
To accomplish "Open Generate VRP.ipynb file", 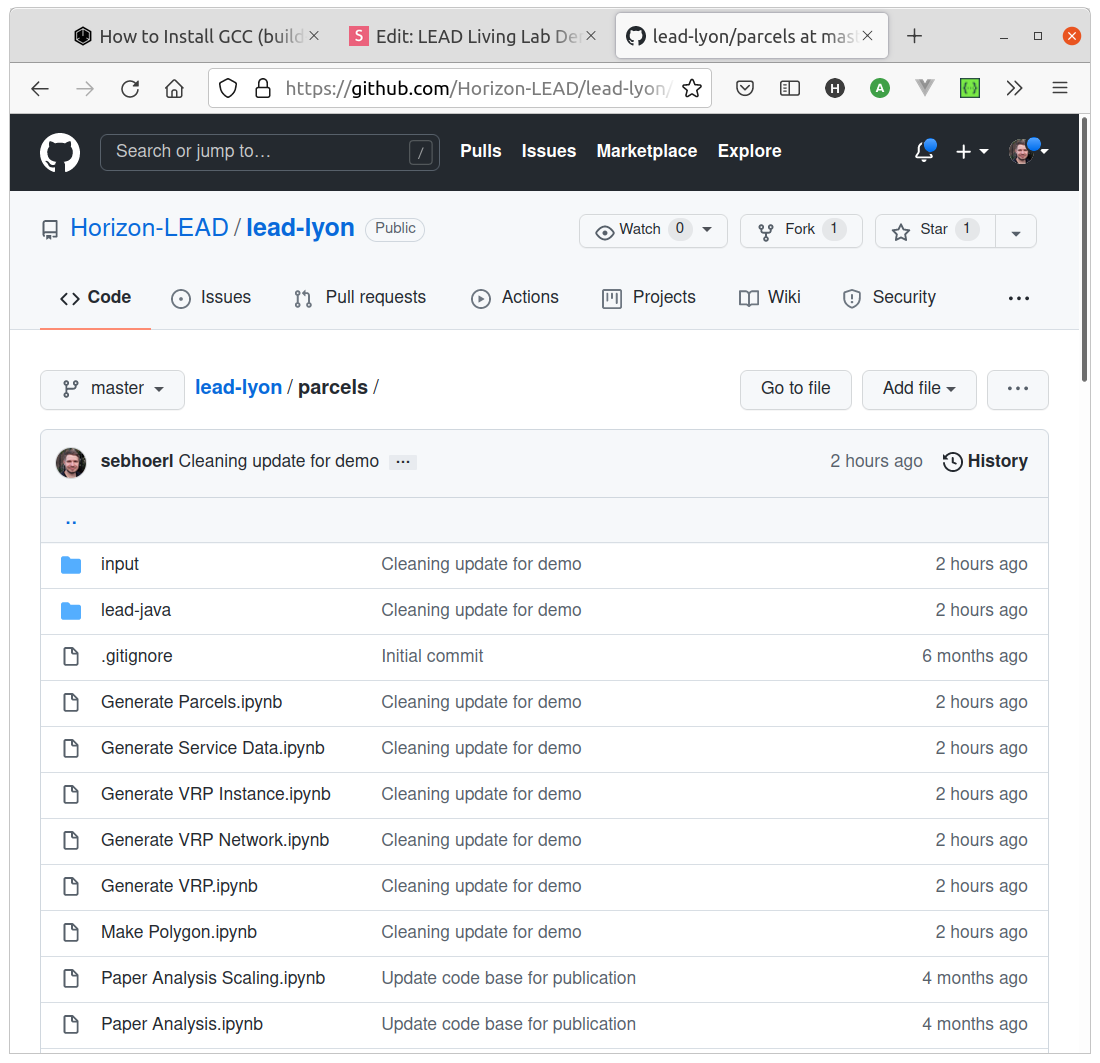I will (179, 886).
